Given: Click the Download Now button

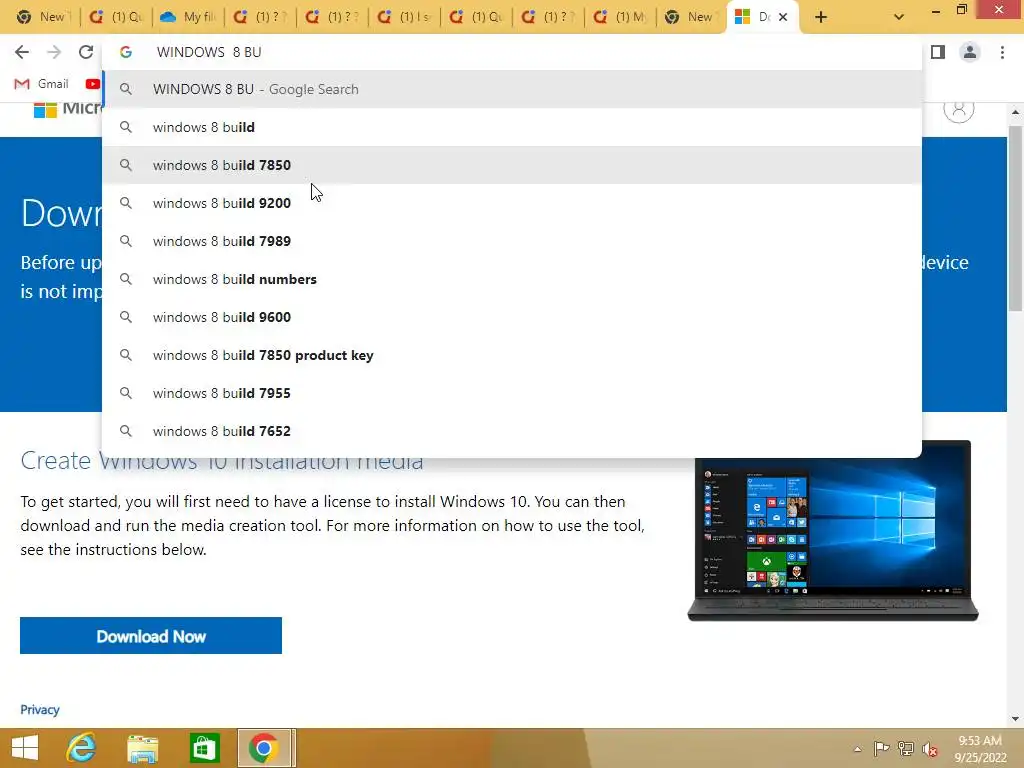Looking at the screenshot, I should point(151,635).
